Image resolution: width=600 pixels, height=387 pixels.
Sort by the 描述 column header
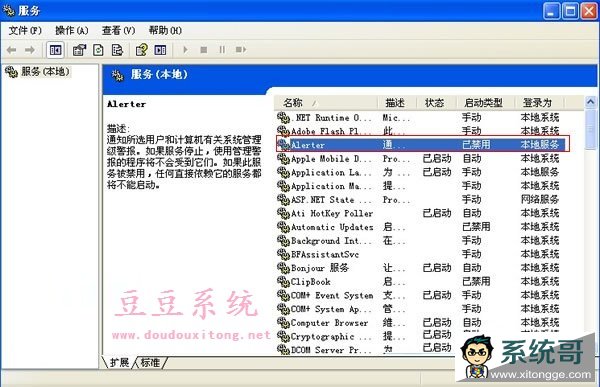point(397,103)
